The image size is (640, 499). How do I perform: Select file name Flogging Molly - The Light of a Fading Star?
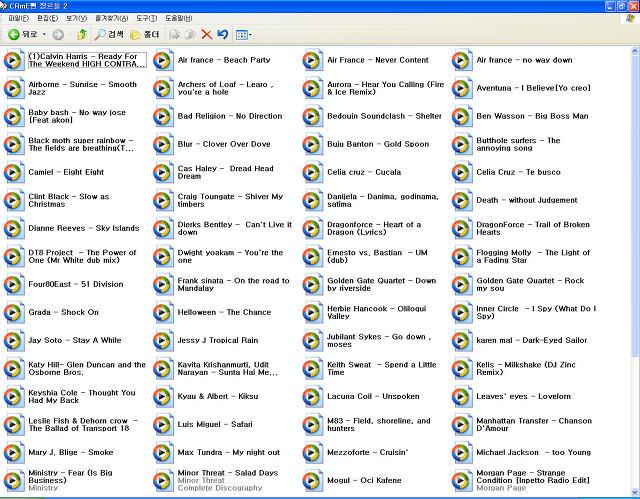point(533,257)
